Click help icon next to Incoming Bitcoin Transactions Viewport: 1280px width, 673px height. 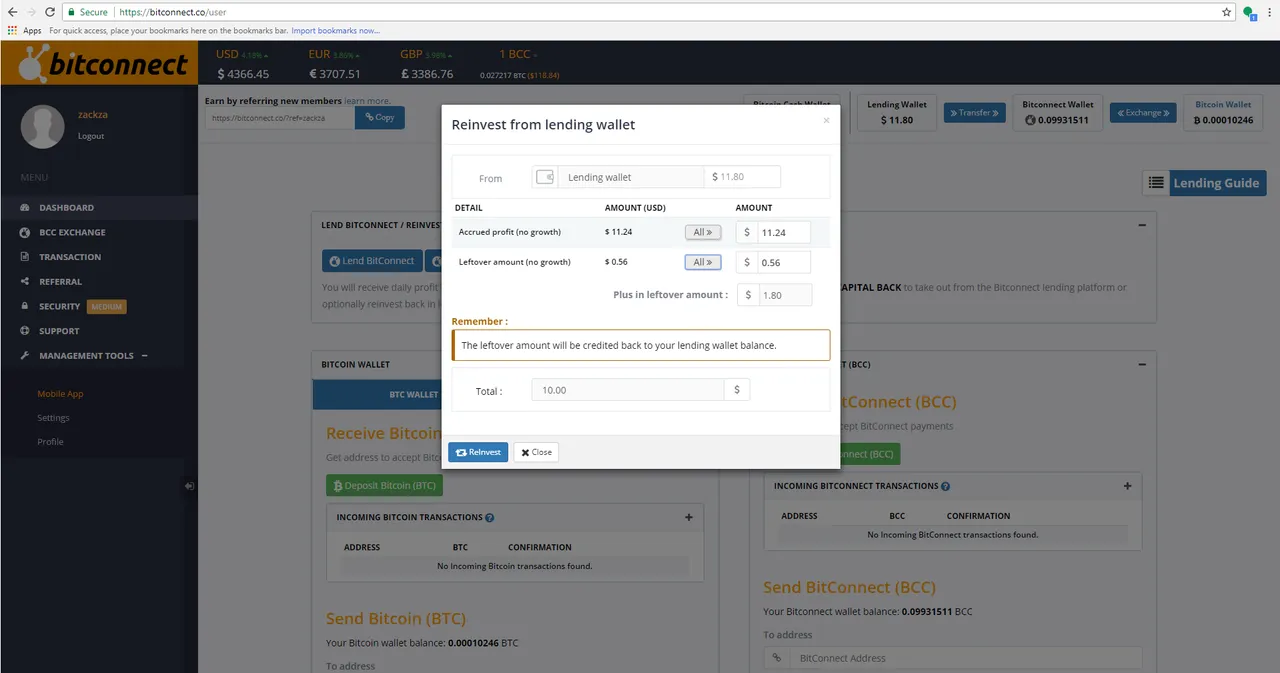point(490,518)
